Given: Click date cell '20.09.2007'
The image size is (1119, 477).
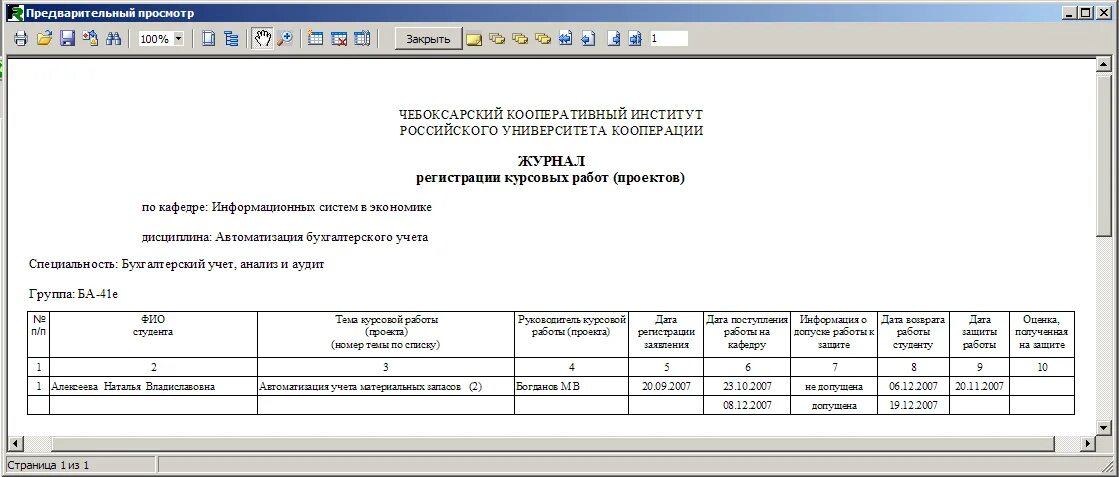Looking at the screenshot, I should 666,386.
